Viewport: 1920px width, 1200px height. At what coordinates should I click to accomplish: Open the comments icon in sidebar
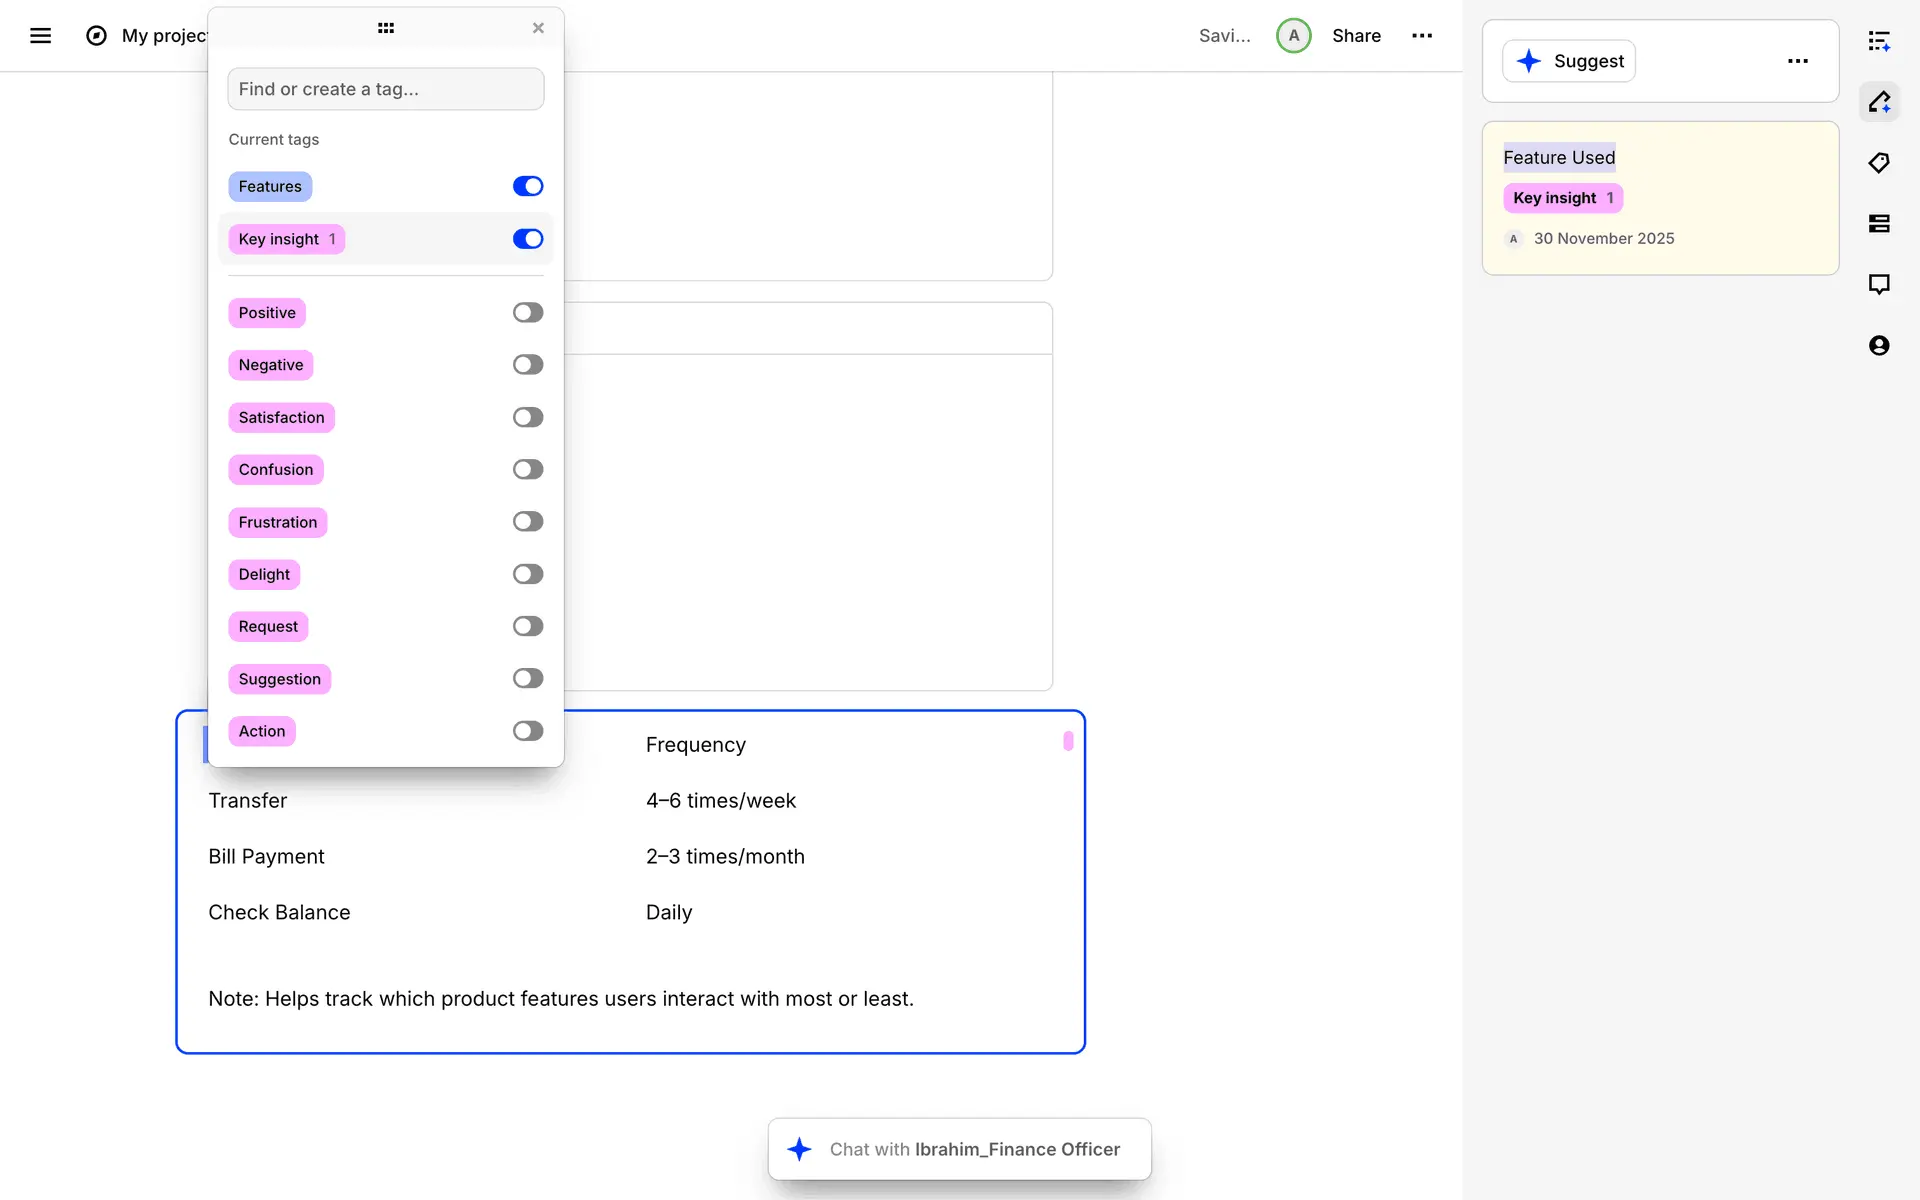pyautogui.click(x=1879, y=285)
